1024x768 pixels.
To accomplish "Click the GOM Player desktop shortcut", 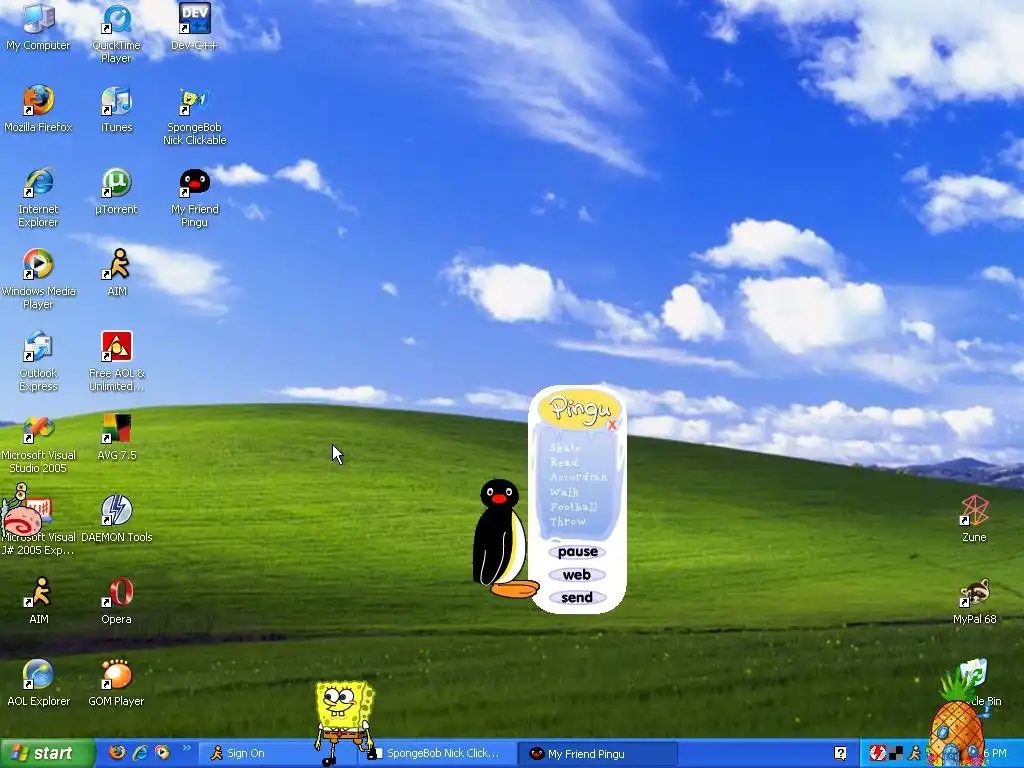I will (x=116, y=682).
